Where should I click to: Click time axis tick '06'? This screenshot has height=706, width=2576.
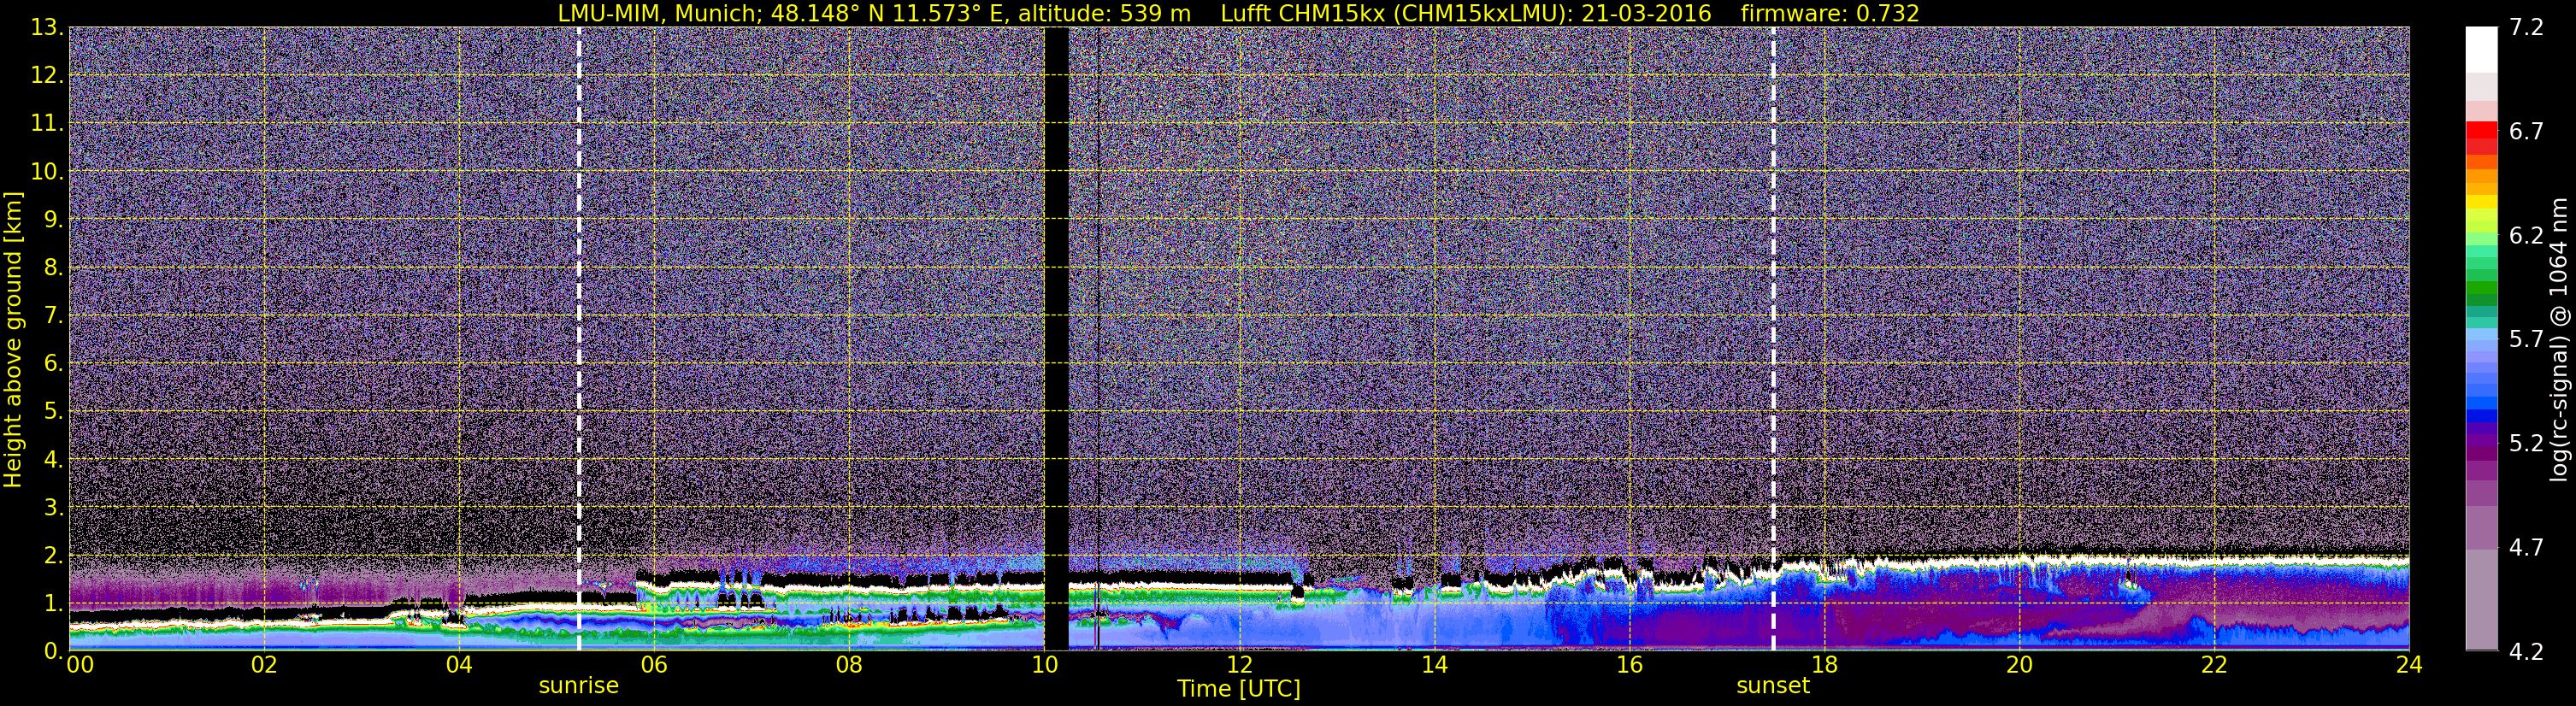[654, 666]
